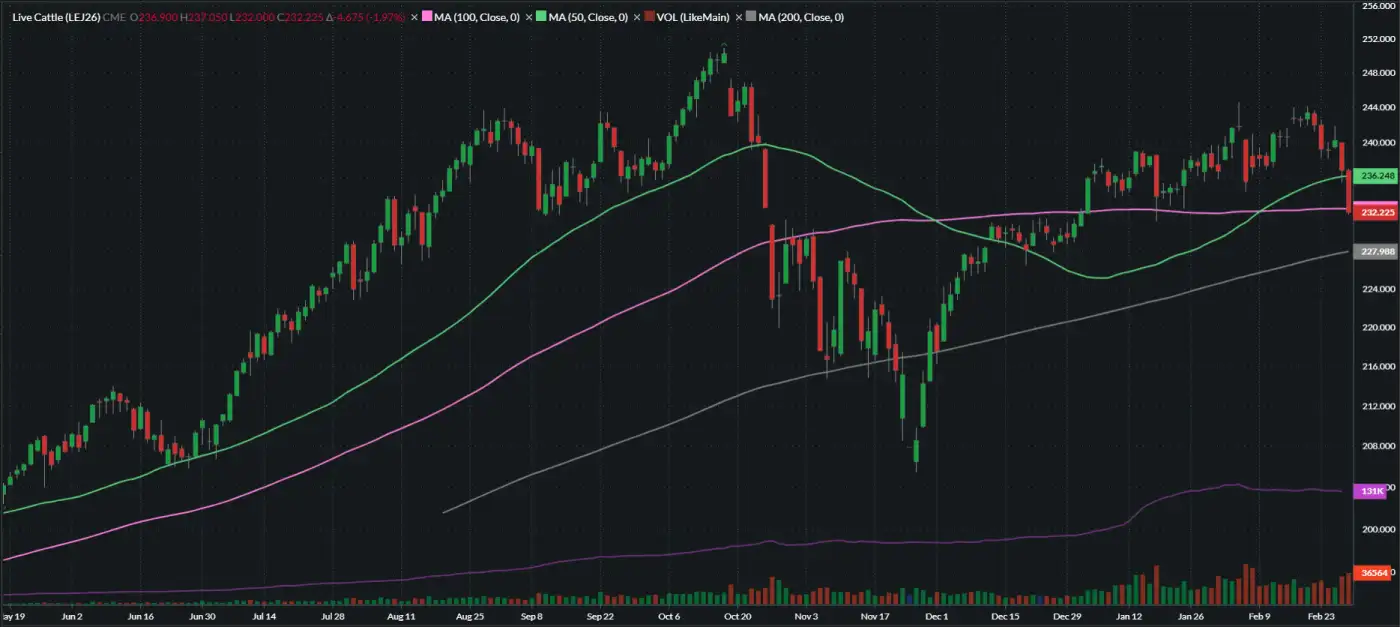Remove the MA (100, Close, 0) indicator
This screenshot has width=1400, height=627.
coord(415,18)
